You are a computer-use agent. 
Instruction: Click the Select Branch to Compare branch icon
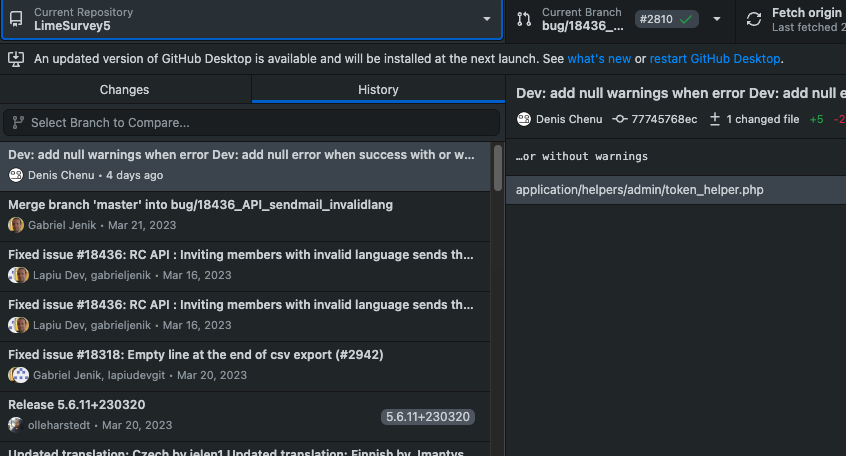pyautogui.click(x=18, y=123)
